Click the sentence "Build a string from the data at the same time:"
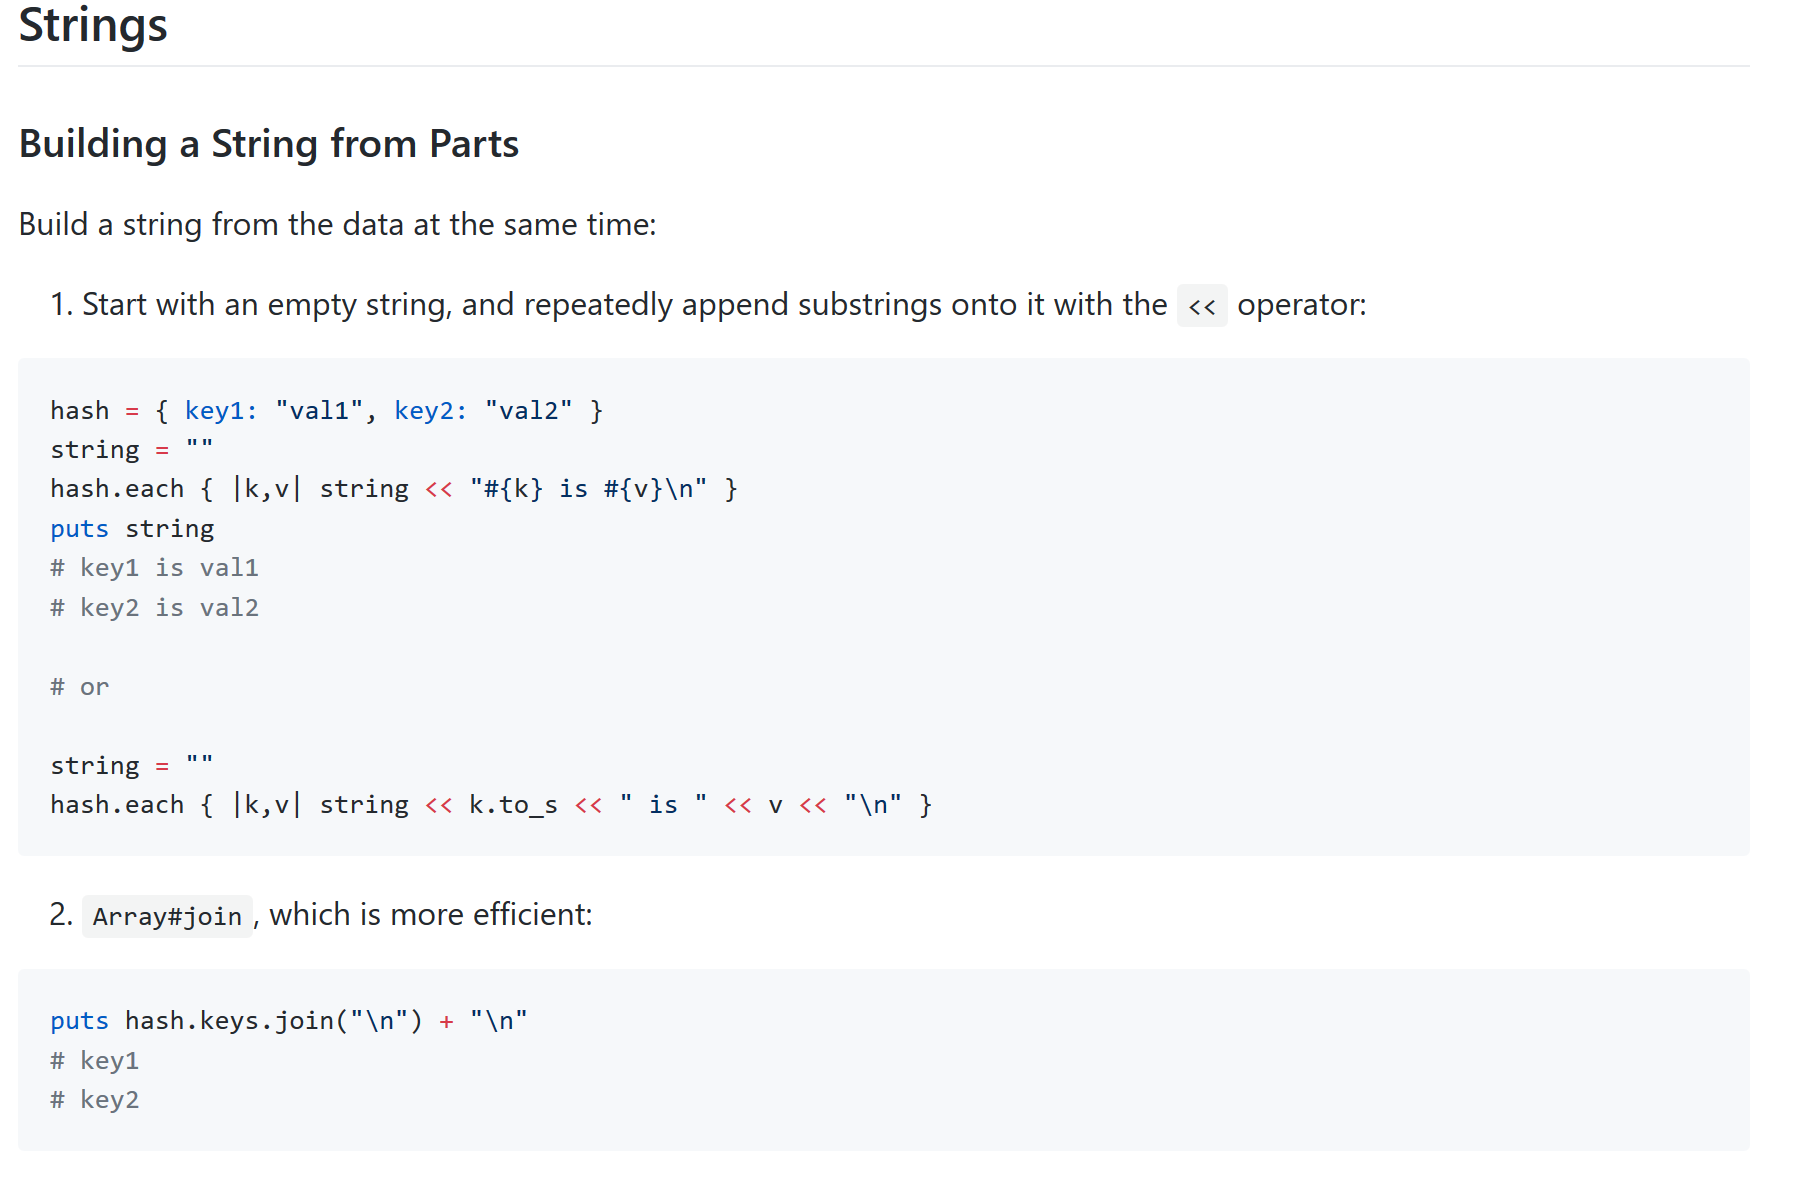Viewport: 1804px width, 1179px height. [x=338, y=224]
